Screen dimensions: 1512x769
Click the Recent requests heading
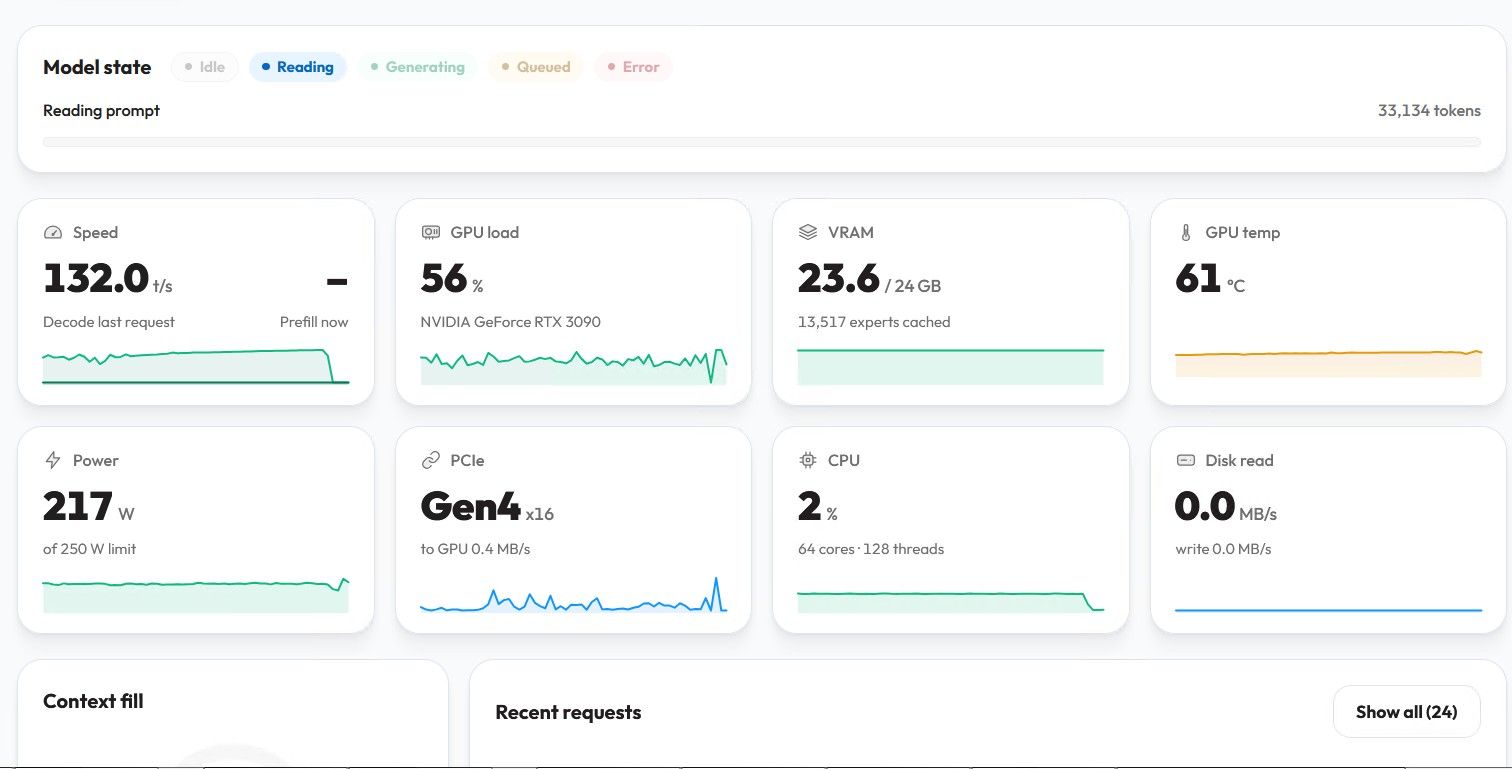(x=568, y=712)
